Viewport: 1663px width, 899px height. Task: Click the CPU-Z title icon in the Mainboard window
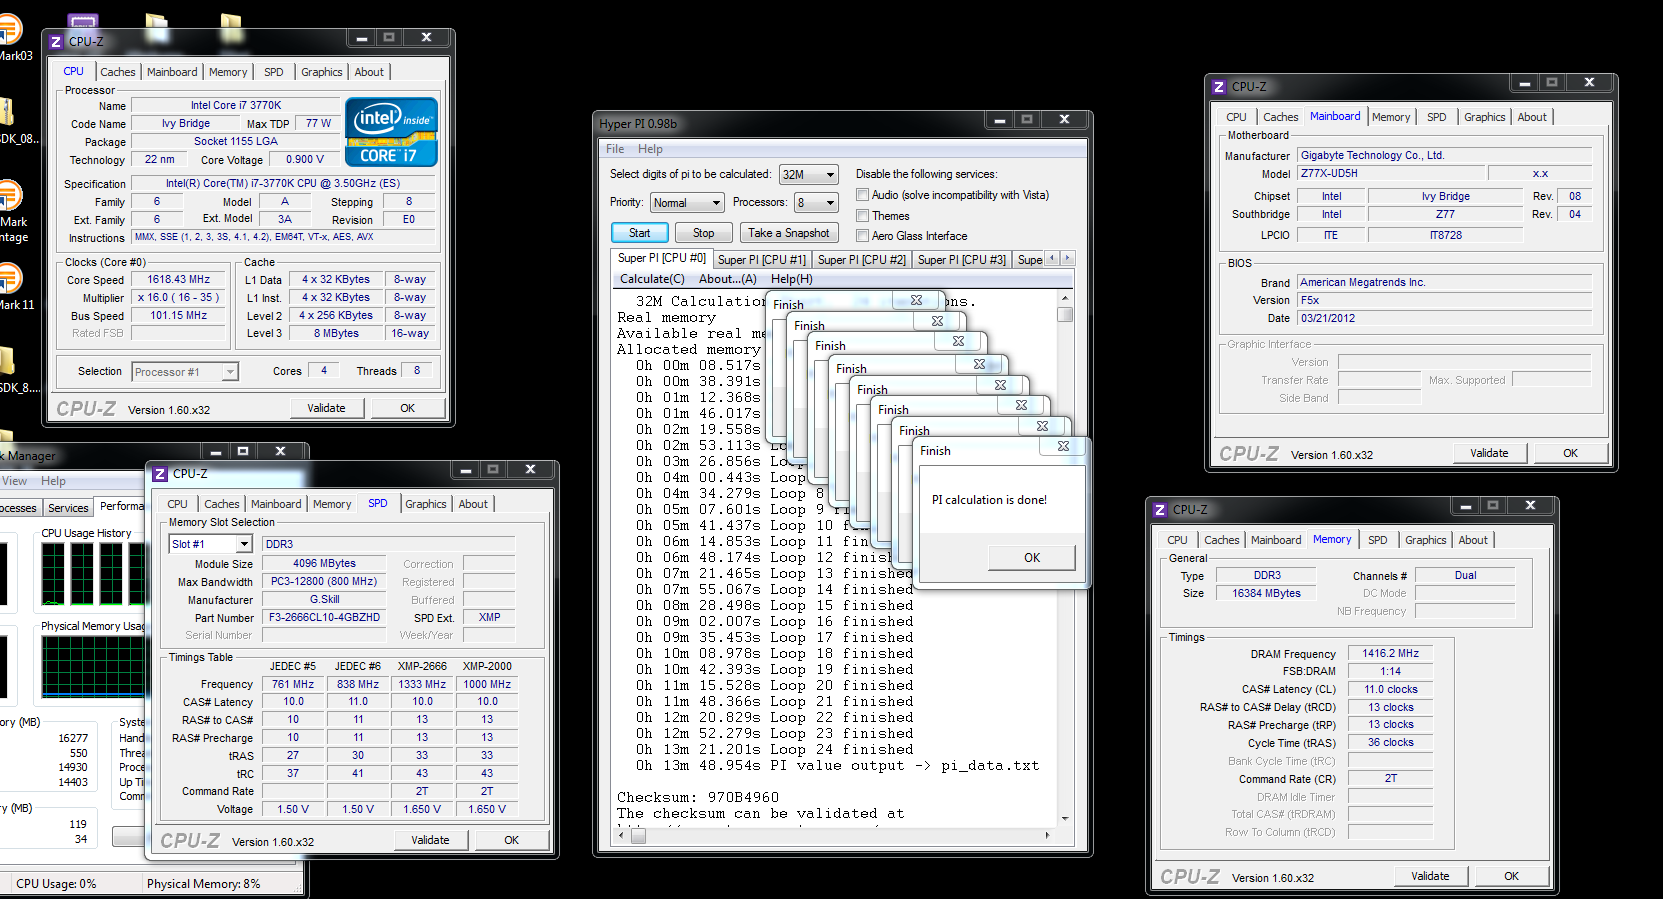pos(1218,87)
